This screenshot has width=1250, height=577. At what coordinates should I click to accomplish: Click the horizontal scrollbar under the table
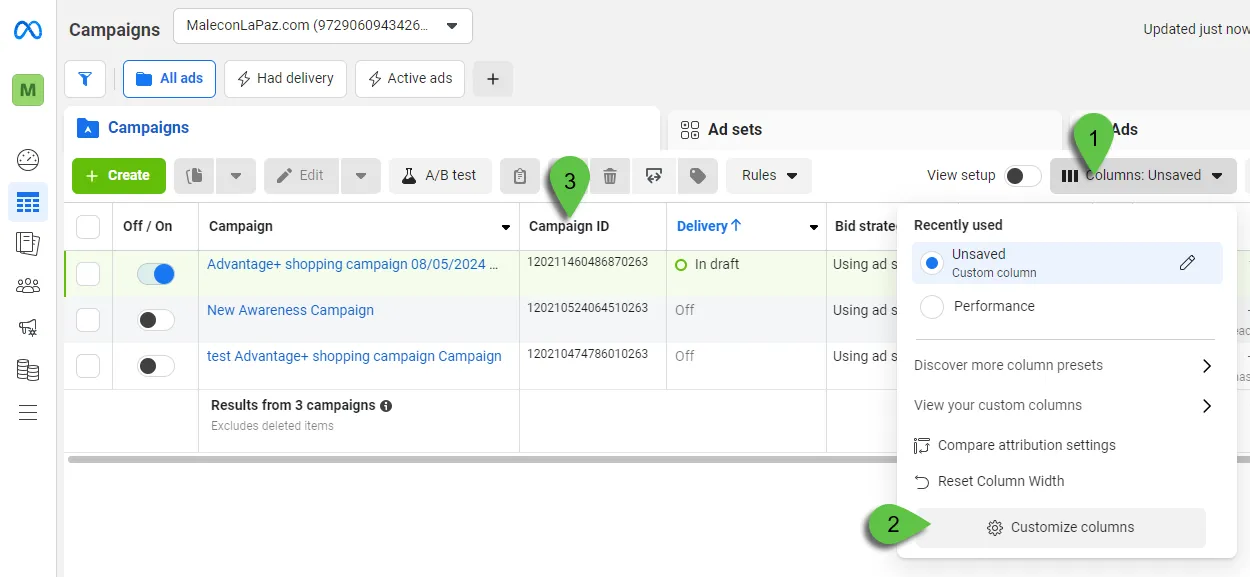point(480,460)
